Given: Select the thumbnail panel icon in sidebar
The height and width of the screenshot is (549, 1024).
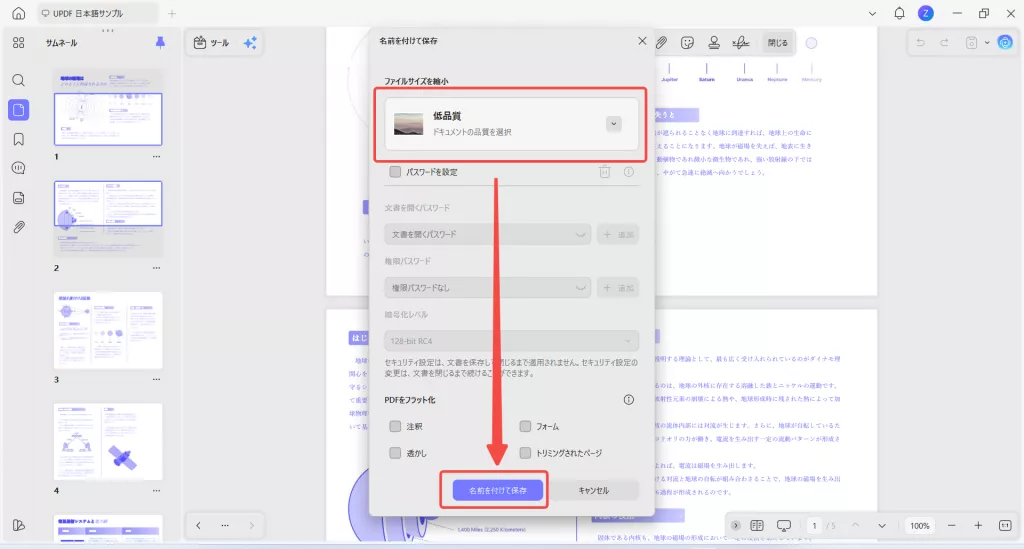Looking at the screenshot, I should click(18, 110).
